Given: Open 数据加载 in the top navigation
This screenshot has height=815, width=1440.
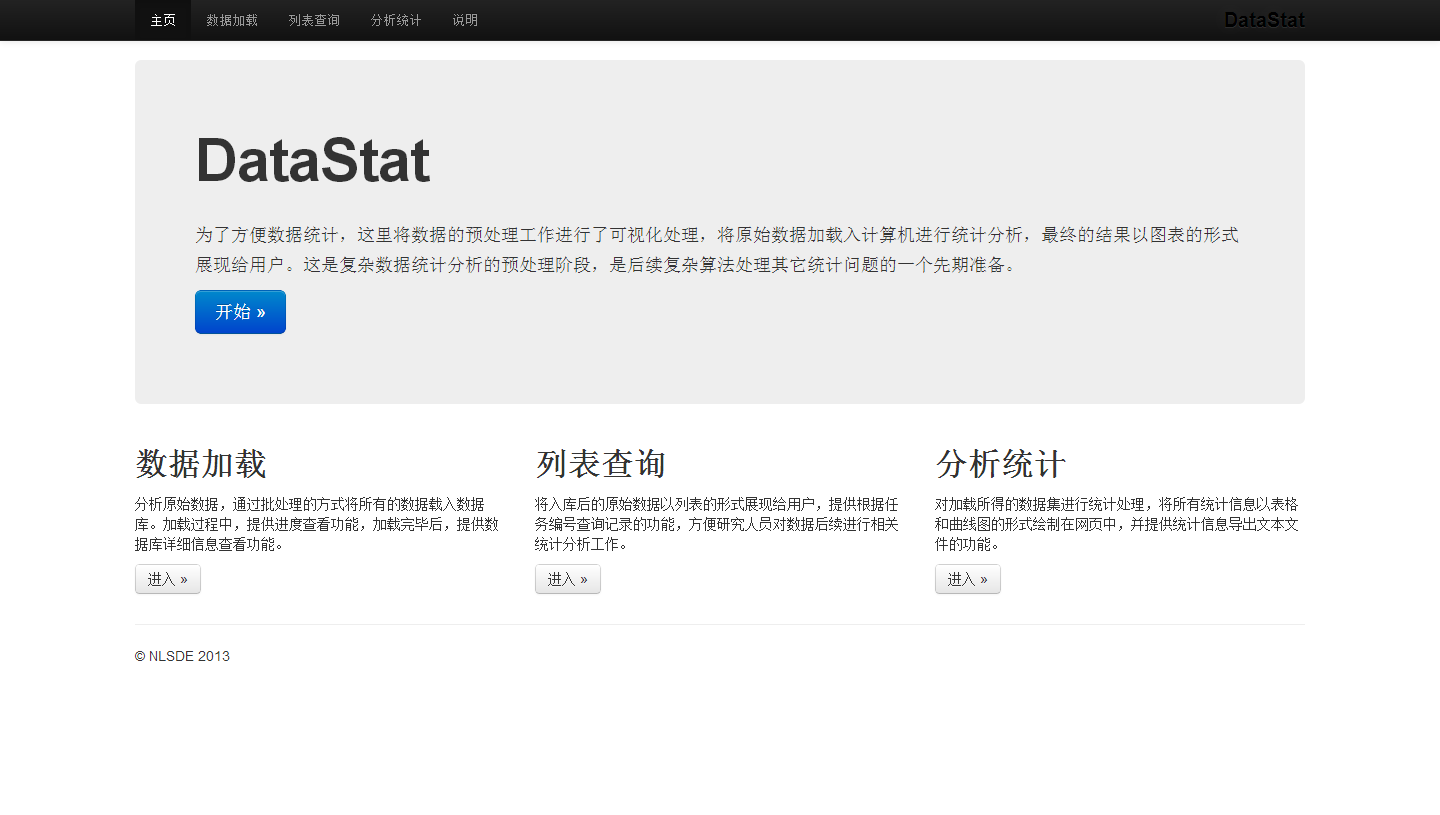Looking at the screenshot, I should point(232,20).
